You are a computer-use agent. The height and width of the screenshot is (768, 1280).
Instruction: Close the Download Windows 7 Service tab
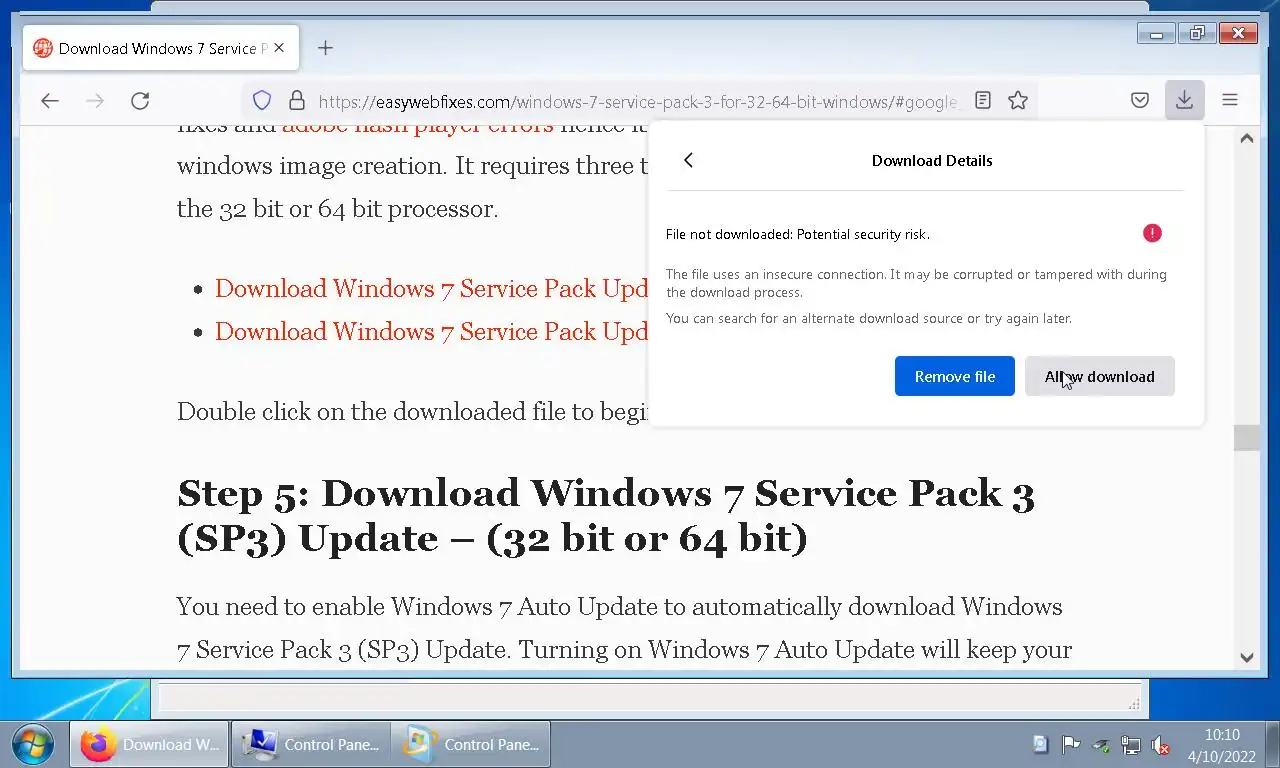coord(279,48)
